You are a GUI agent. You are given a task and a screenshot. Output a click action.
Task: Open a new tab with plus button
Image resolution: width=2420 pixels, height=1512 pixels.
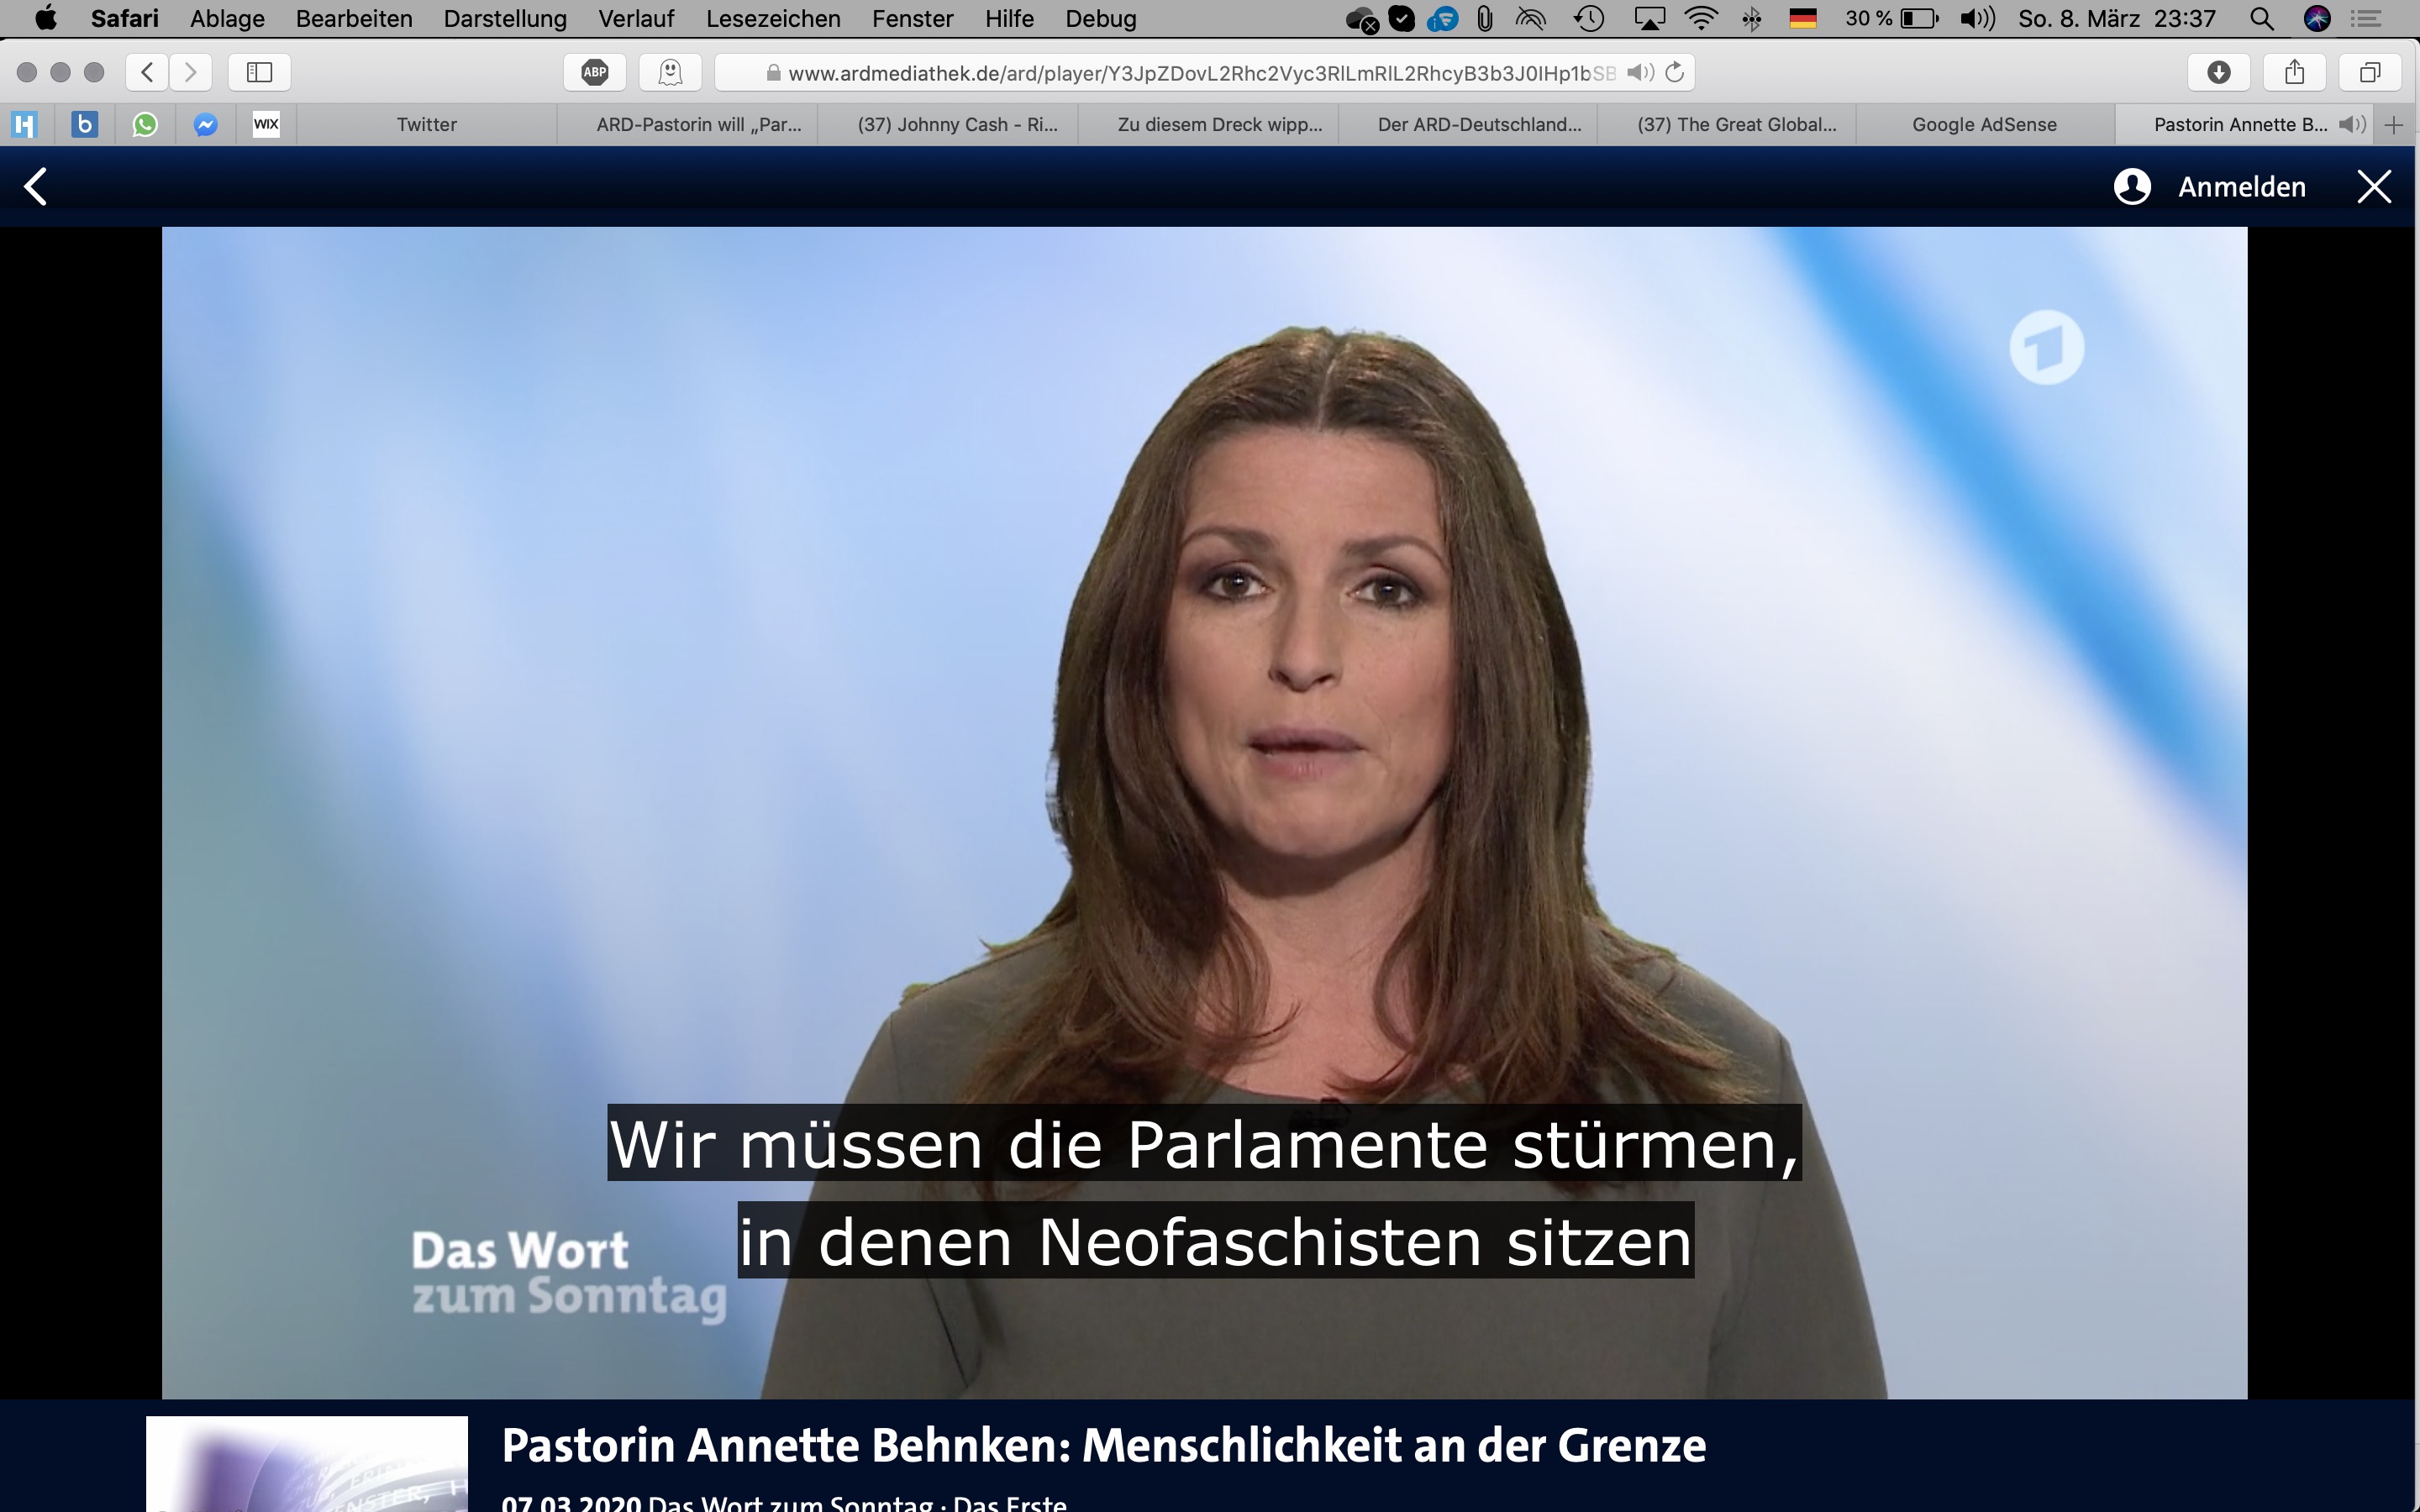2394,125
